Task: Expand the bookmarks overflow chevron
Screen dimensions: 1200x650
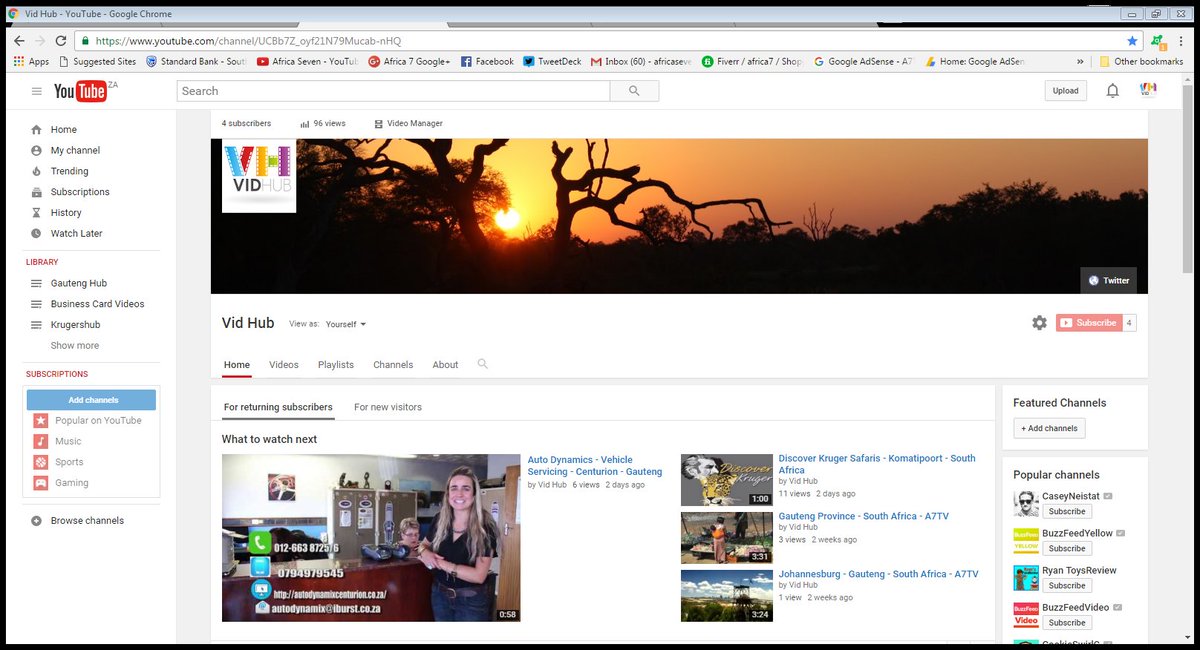Action: 1080,61
